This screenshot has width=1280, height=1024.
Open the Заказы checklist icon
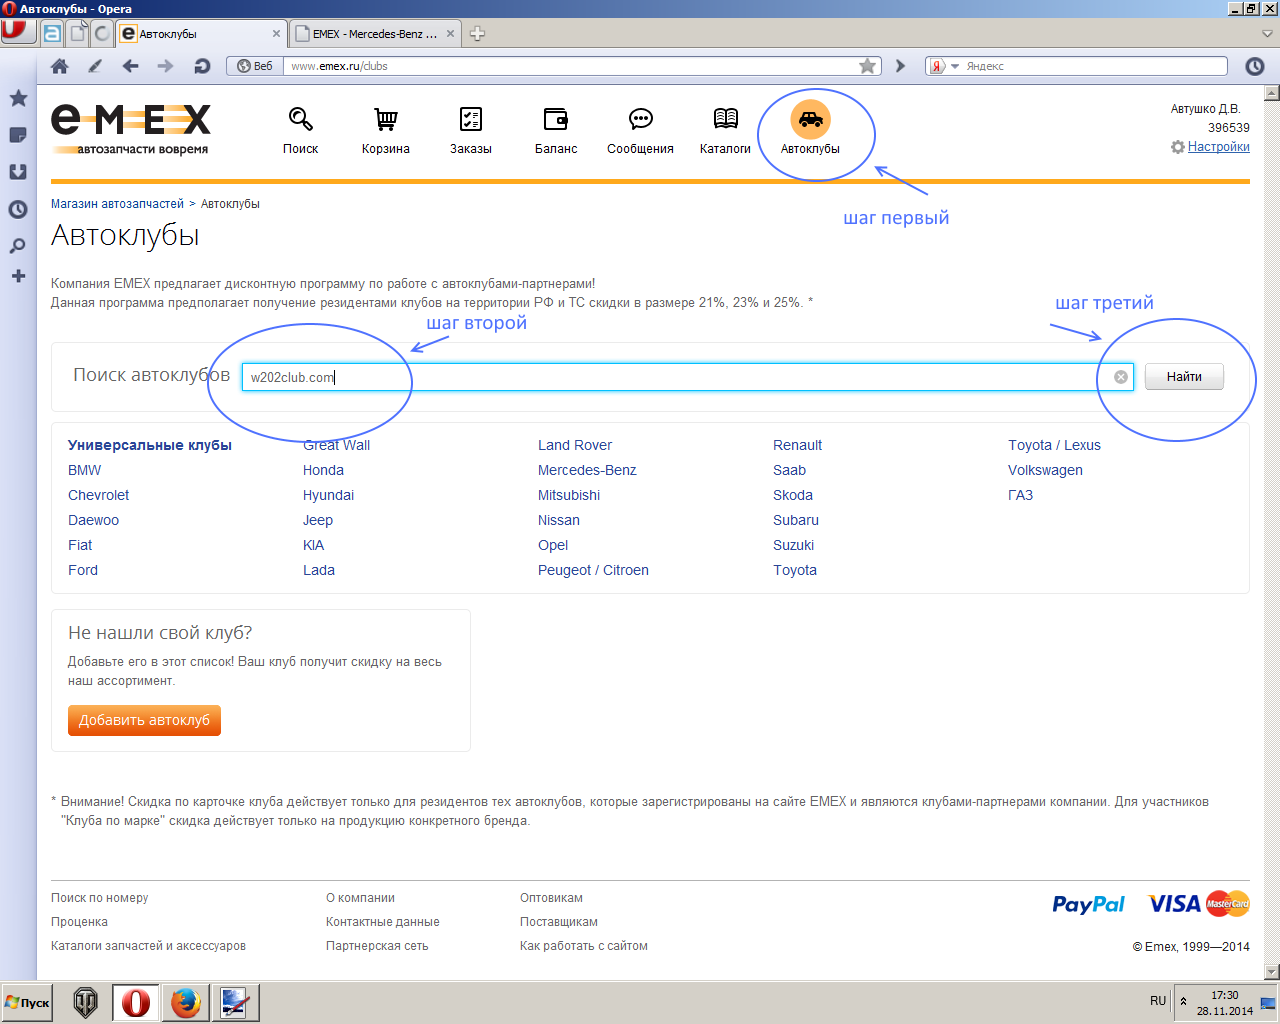tap(471, 119)
